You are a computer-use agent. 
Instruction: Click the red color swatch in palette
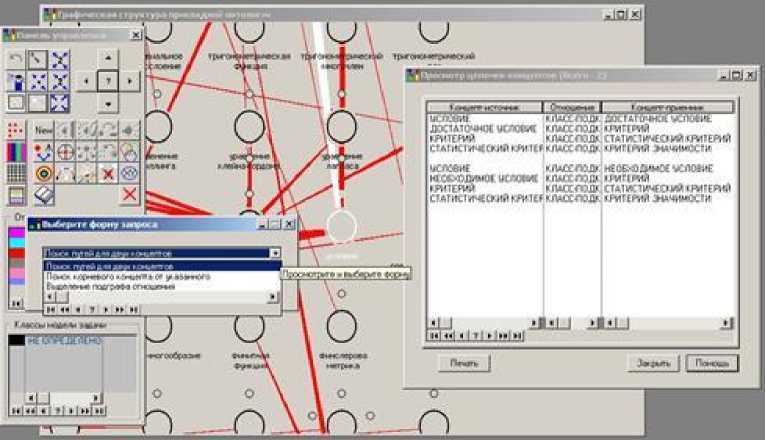click(x=17, y=253)
